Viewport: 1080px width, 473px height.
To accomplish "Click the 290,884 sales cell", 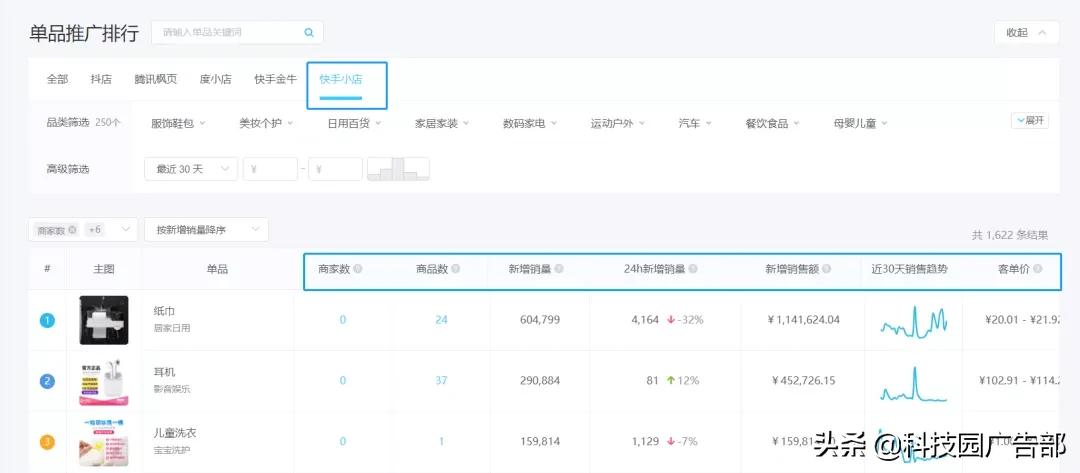I will (x=540, y=381).
